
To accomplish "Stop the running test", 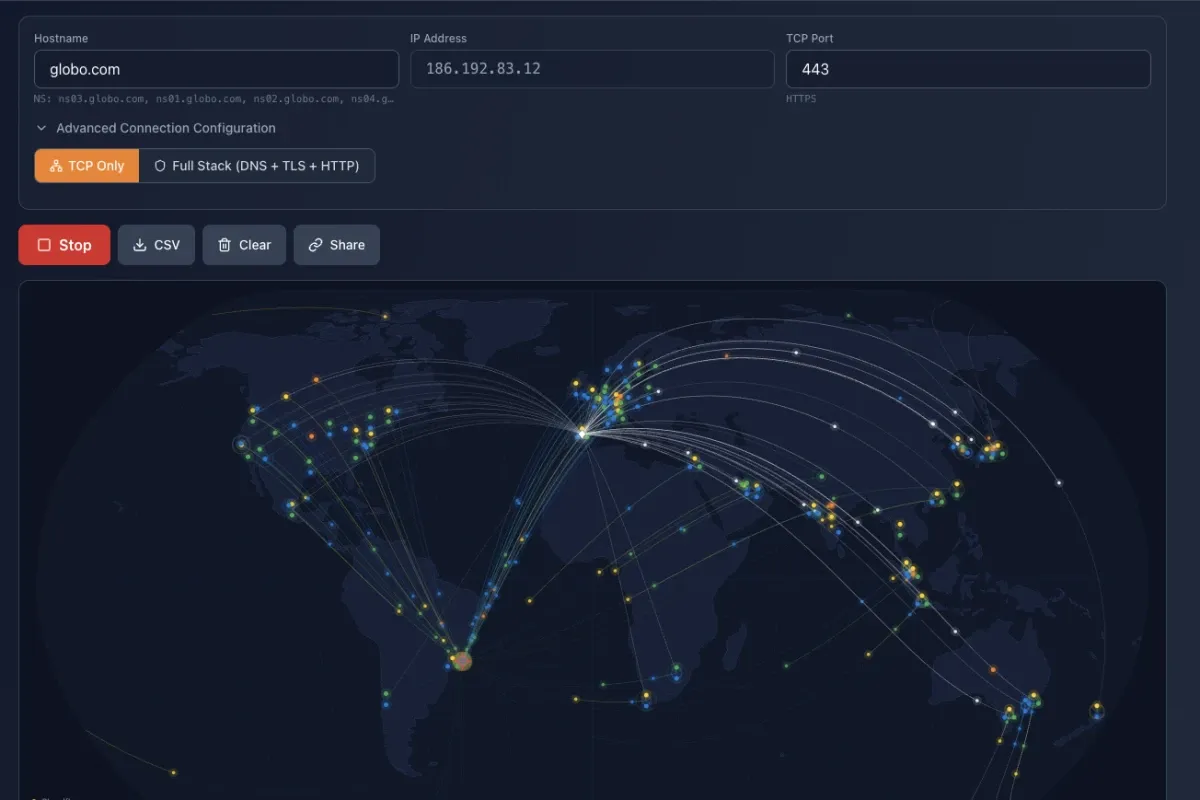I will (64, 245).
